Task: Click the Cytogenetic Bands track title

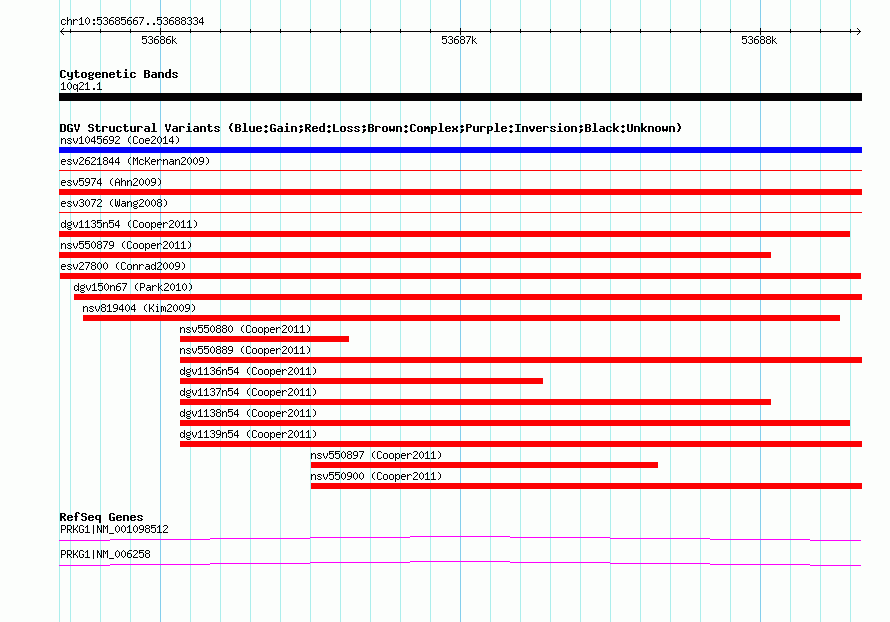Action: [119, 74]
